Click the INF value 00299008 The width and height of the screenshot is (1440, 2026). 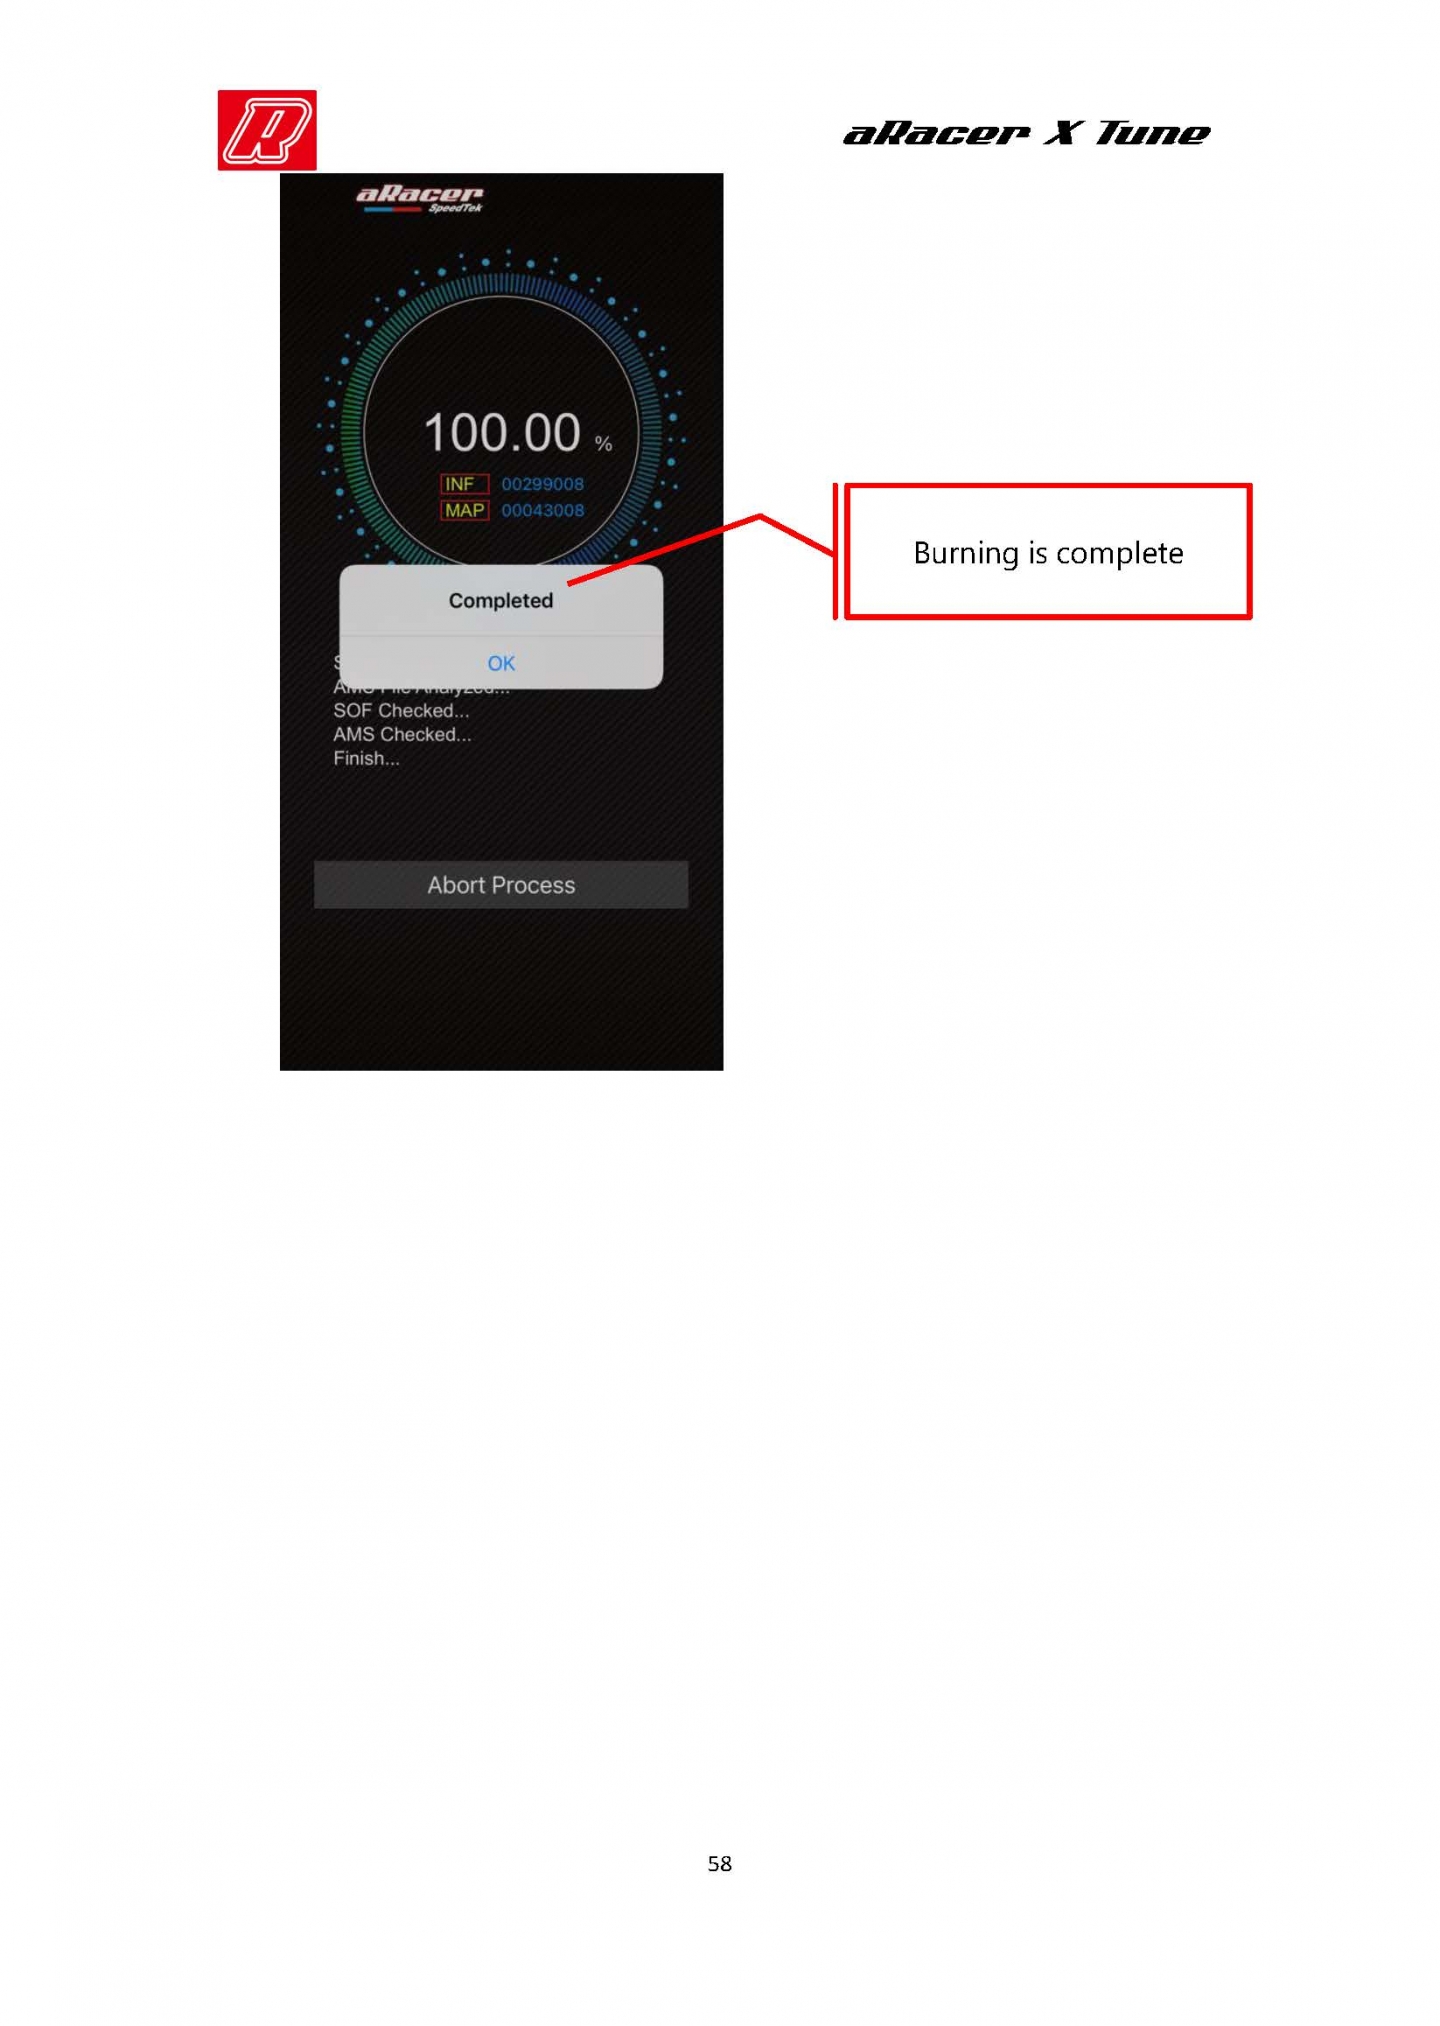click(x=542, y=484)
